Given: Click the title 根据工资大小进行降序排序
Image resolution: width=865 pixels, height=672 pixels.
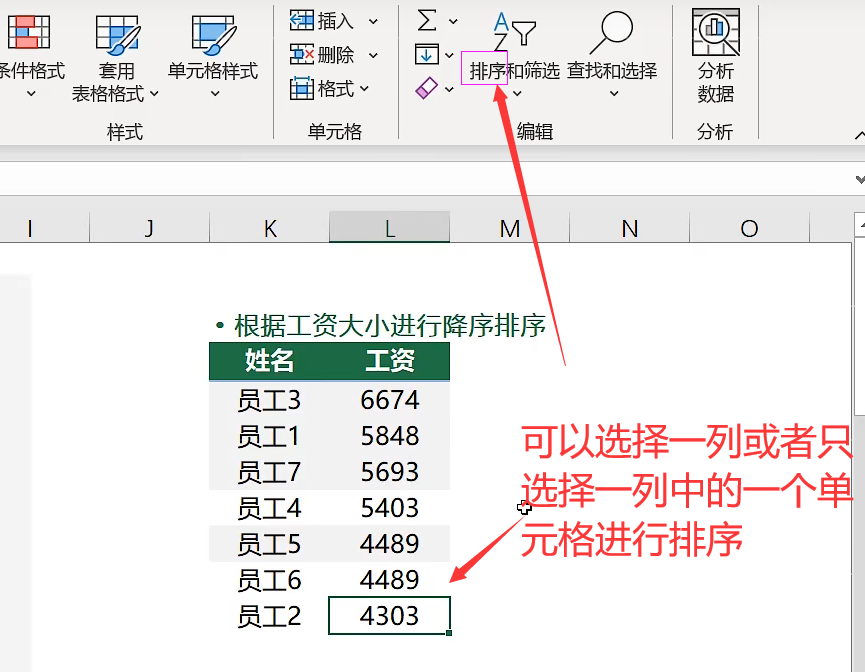Looking at the screenshot, I should click(x=389, y=326).
